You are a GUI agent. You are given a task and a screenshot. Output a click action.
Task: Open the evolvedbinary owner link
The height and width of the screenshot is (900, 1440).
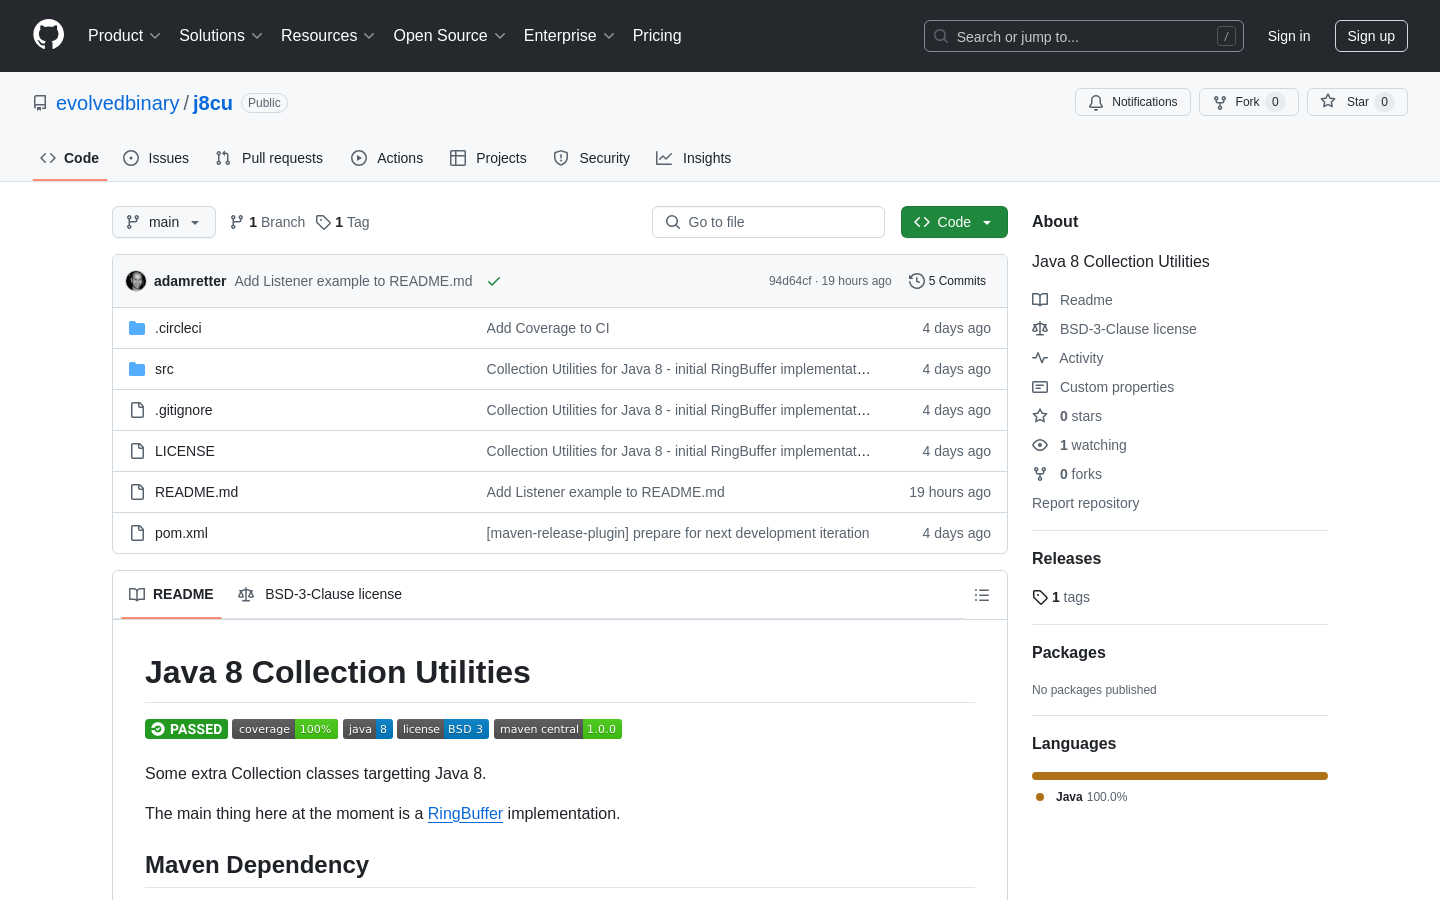click(118, 103)
